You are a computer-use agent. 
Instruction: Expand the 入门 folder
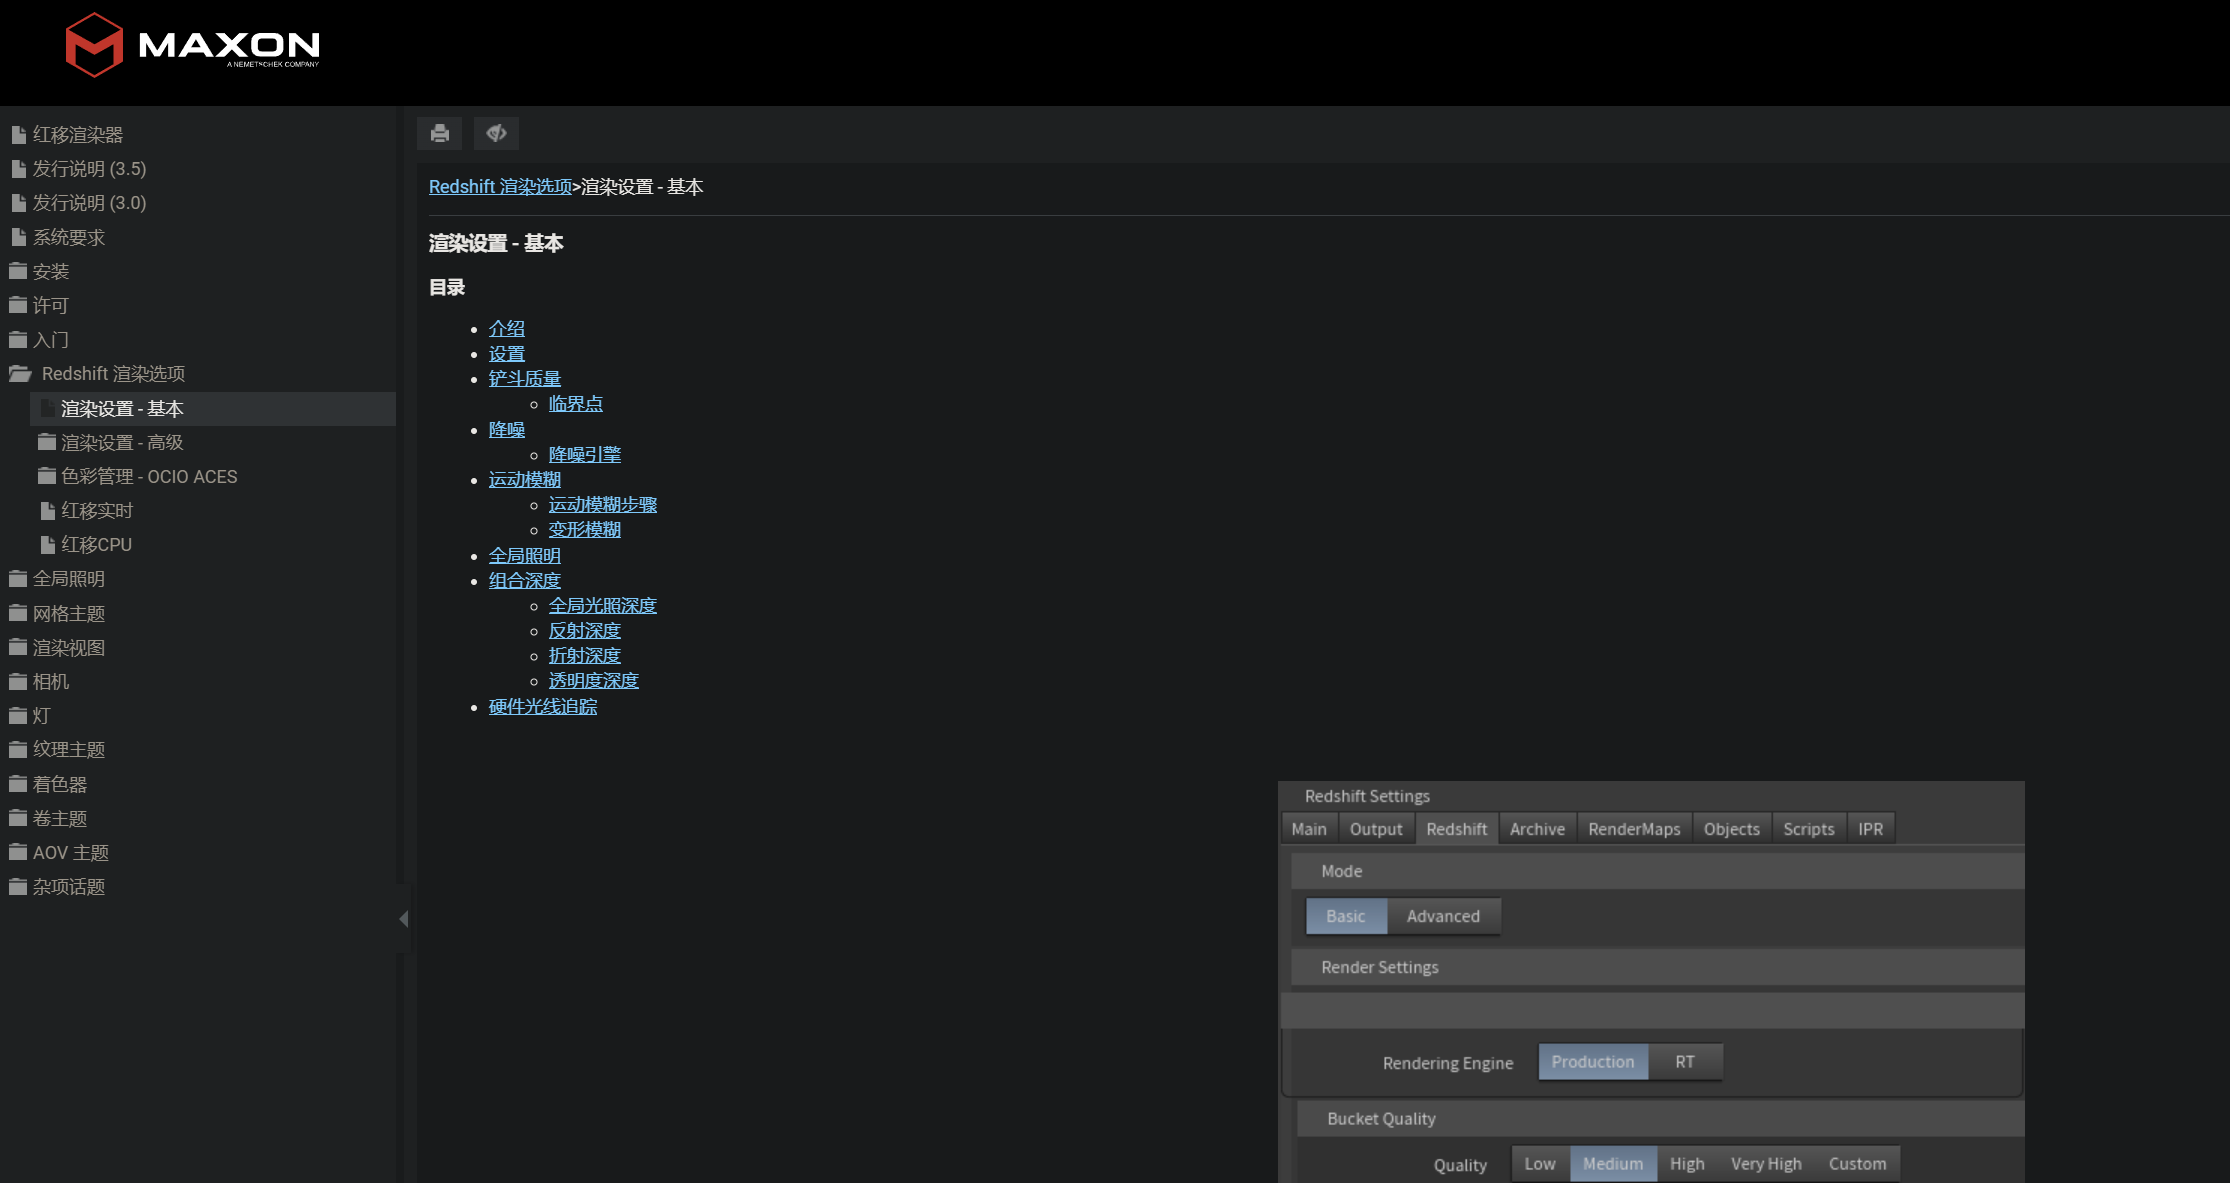point(51,339)
